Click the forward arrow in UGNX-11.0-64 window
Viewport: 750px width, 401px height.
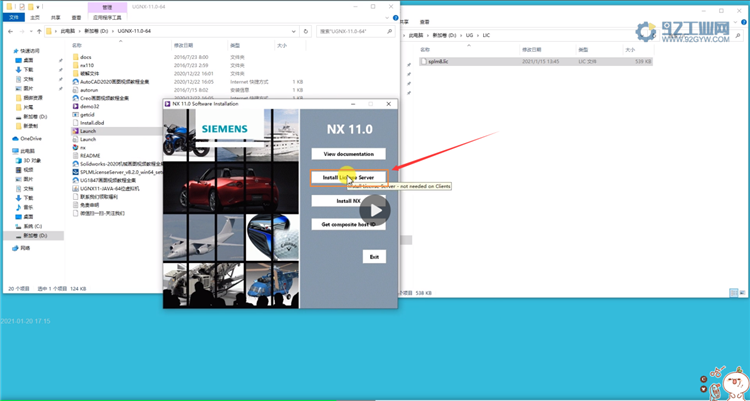(x=22, y=31)
